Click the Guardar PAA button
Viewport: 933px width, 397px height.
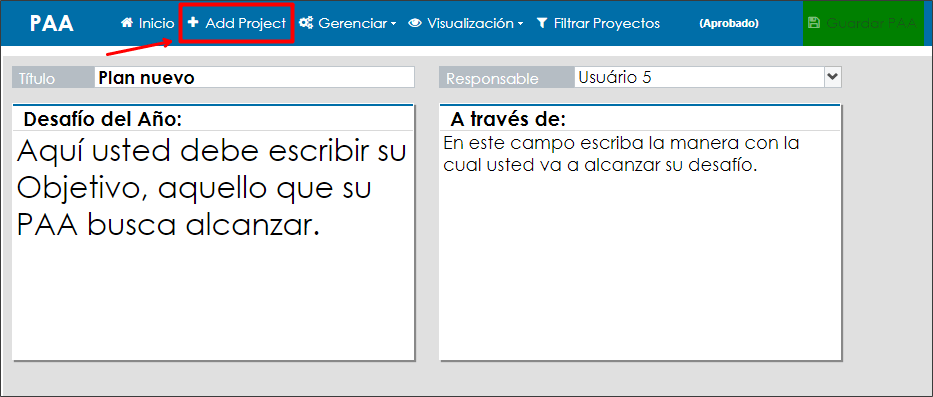click(862, 23)
